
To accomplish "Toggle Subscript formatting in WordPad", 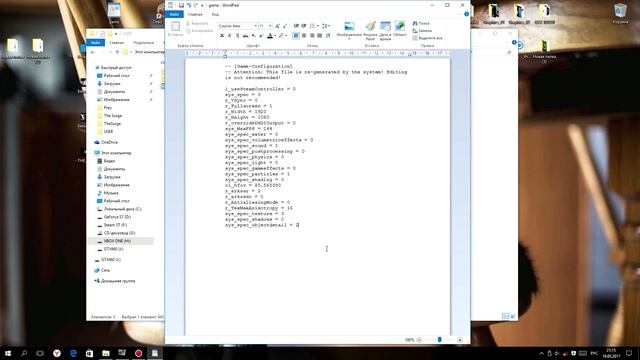I will pos(253,36).
